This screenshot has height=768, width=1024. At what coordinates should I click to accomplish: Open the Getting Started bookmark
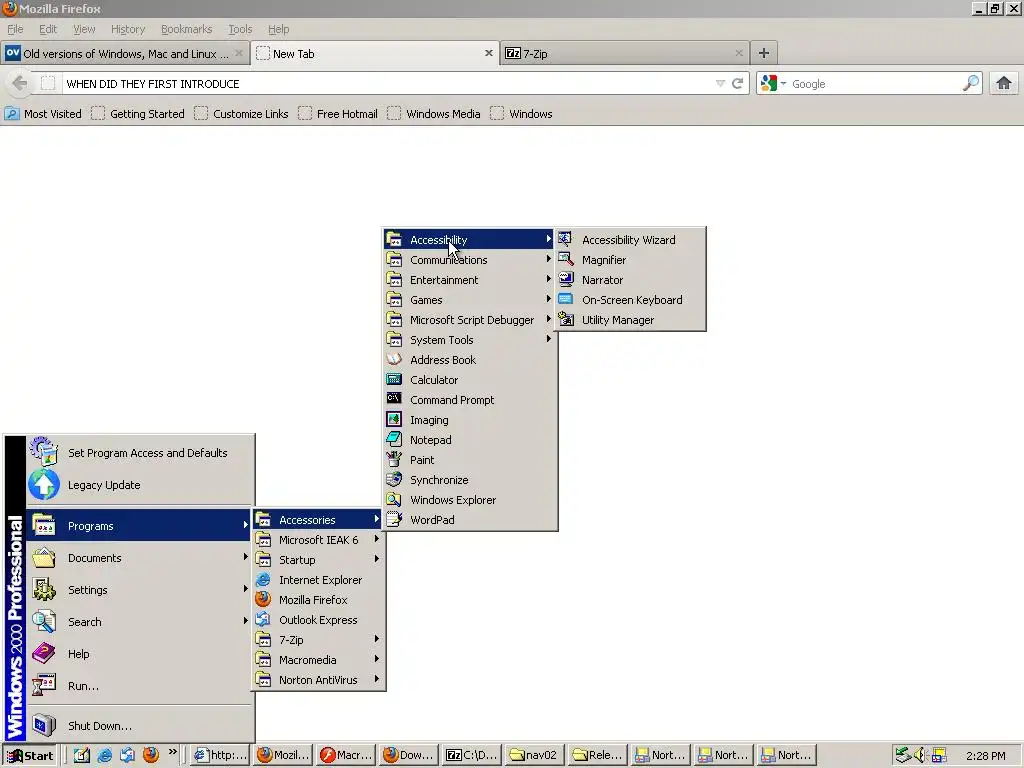click(138, 114)
